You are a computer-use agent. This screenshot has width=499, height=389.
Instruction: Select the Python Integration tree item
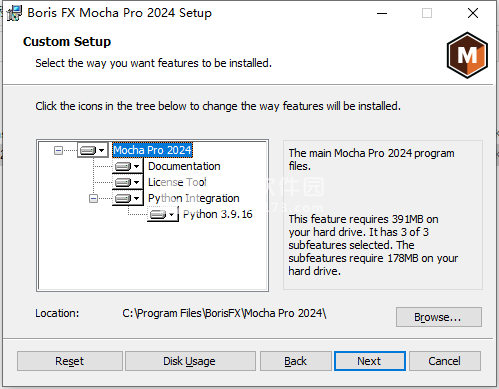194,198
